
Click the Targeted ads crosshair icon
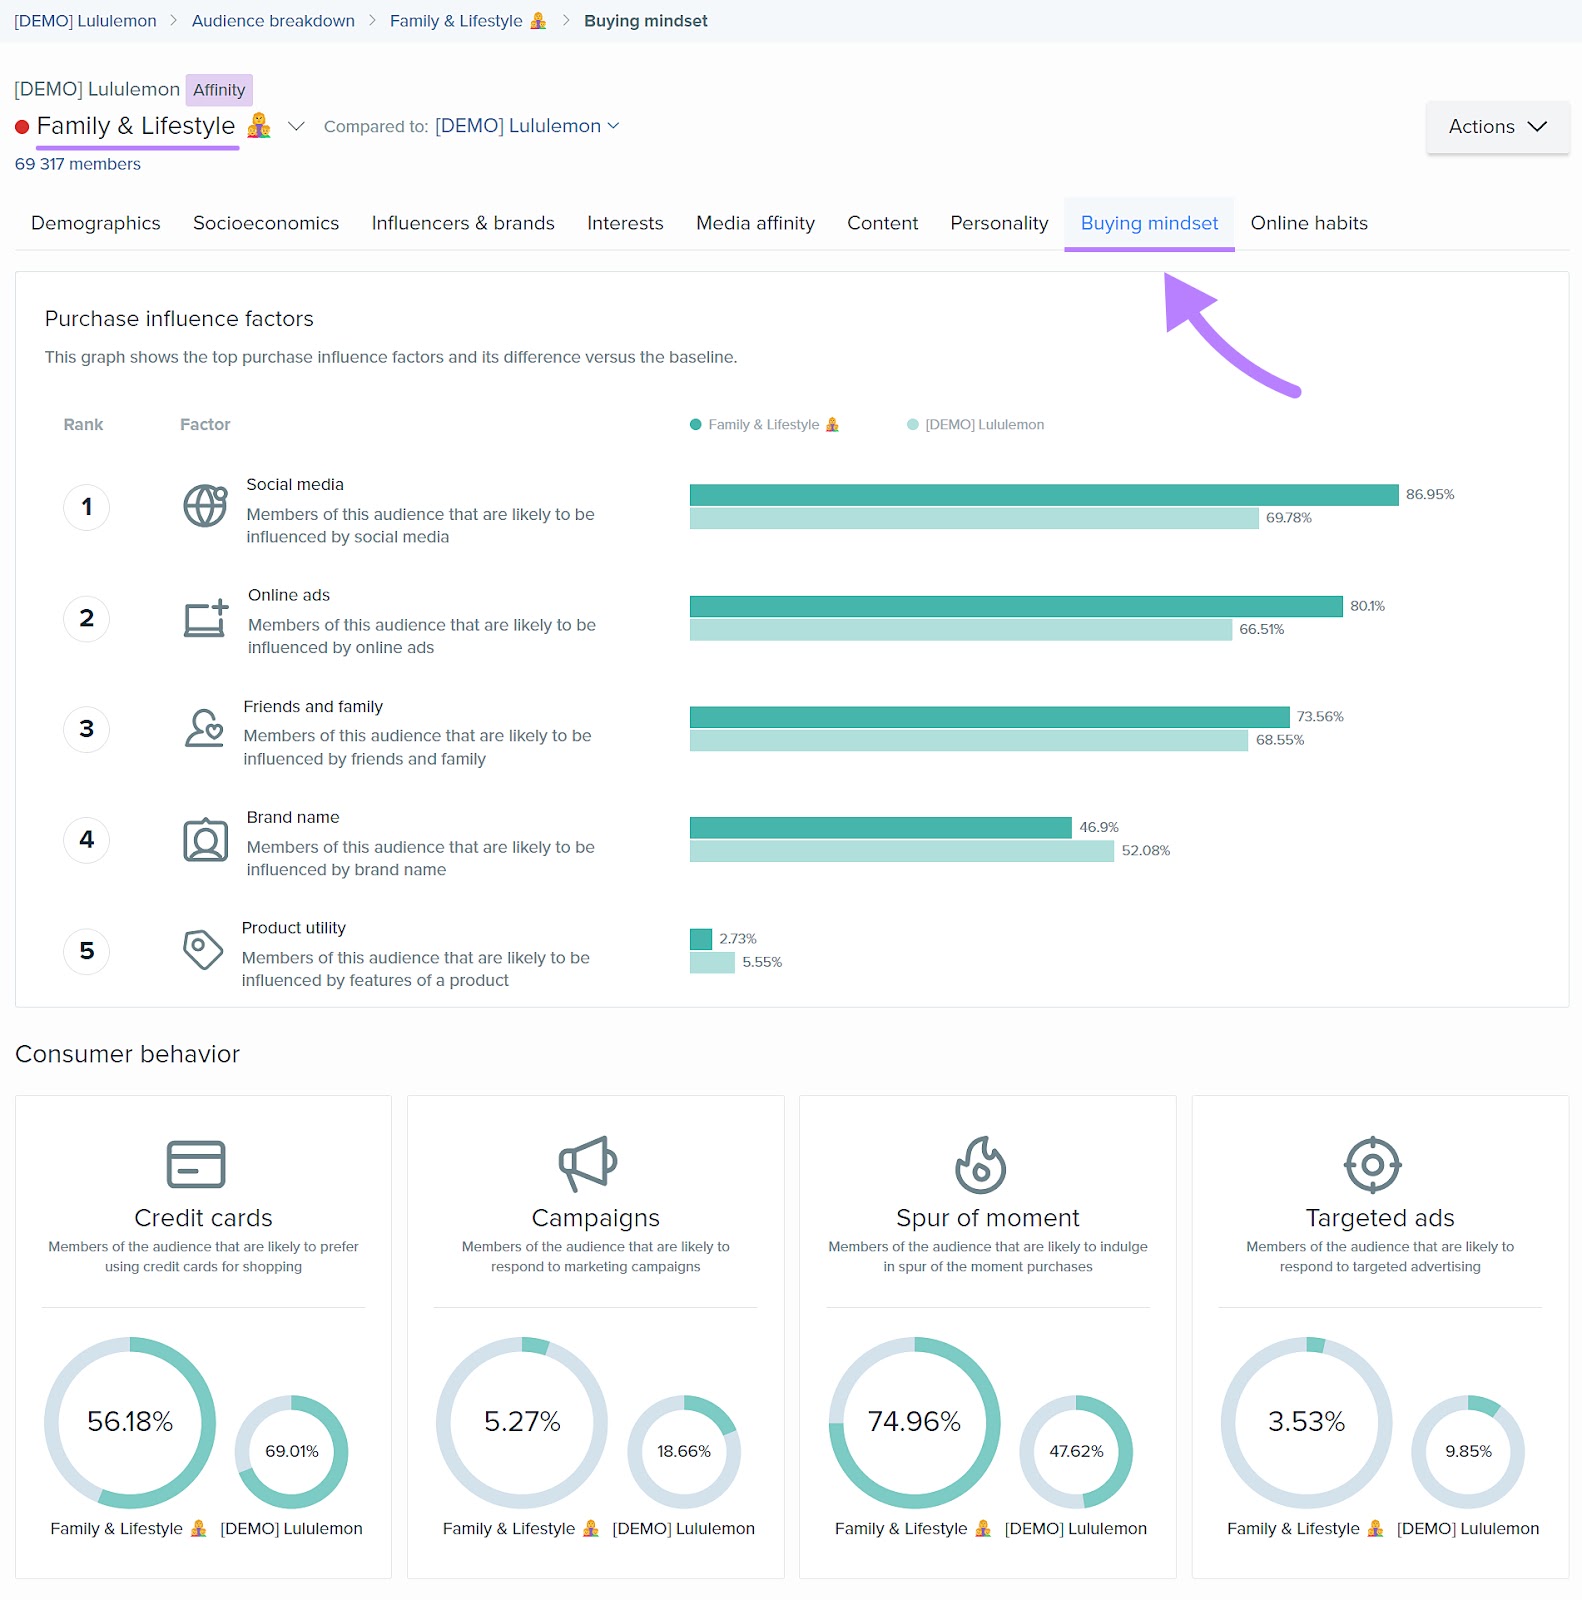pyautogui.click(x=1372, y=1164)
